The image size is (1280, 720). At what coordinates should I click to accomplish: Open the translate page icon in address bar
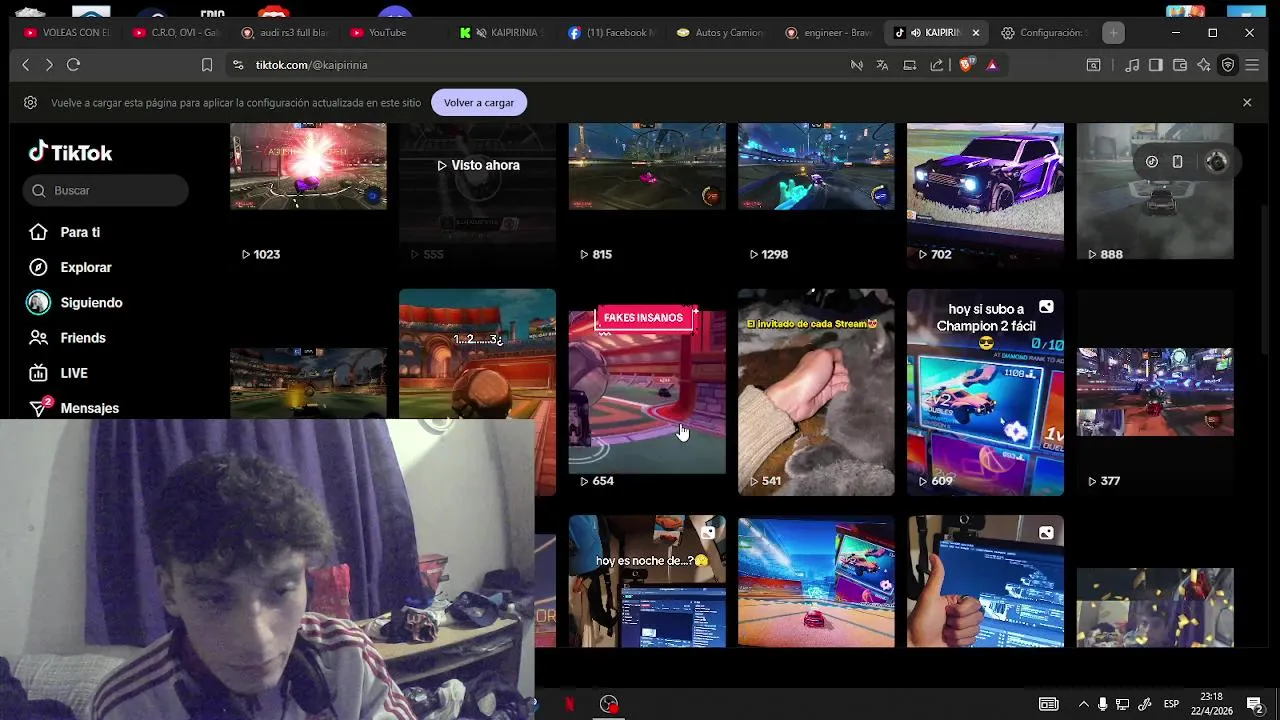click(882, 65)
